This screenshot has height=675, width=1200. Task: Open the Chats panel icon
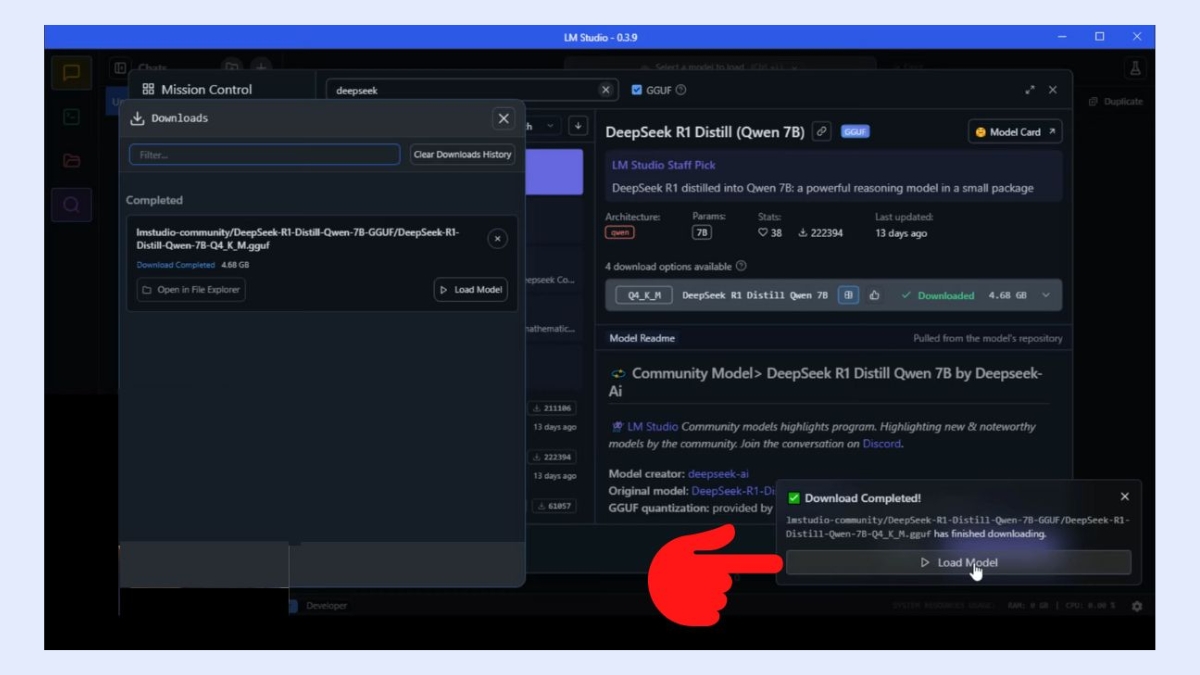(71, 72)
